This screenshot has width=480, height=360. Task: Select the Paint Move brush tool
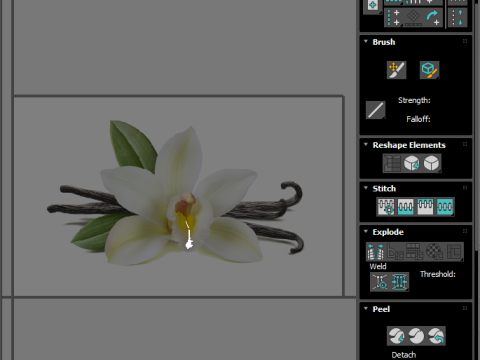pos(396,70)
